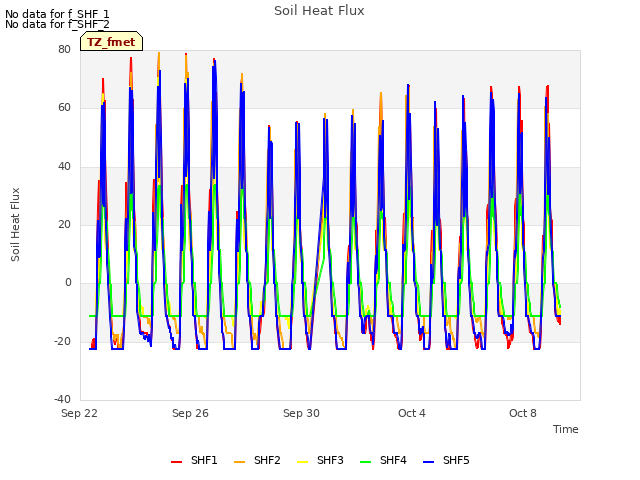640x480 pixels.
Task: Select the SHF4 legend entry
Action: click(383, 460)
